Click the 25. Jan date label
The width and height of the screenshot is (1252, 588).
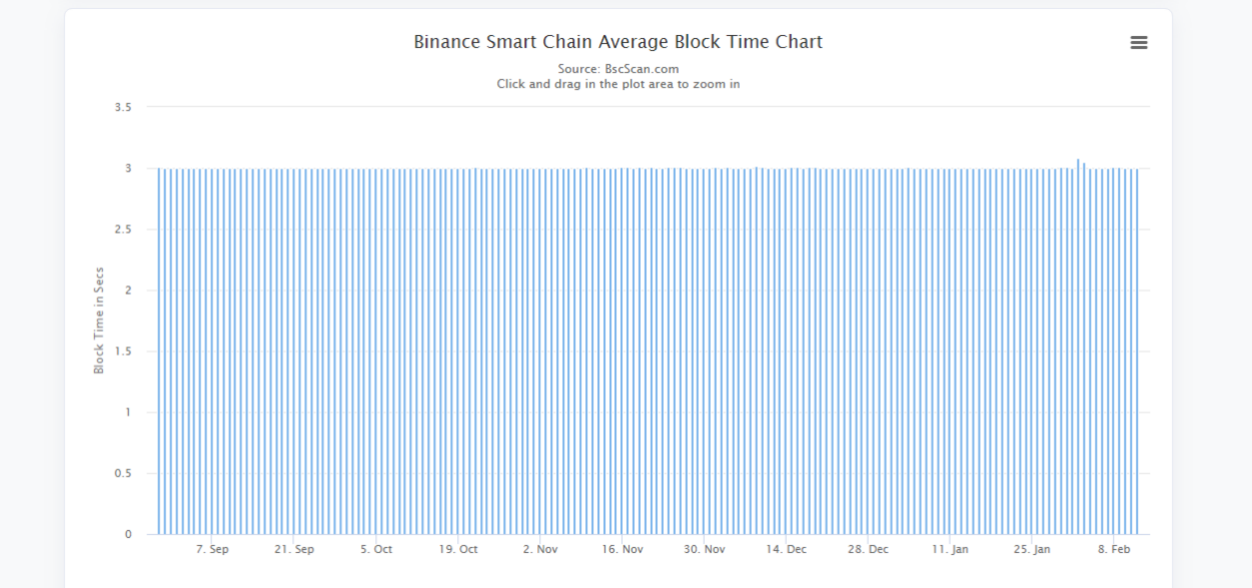(x=1032, y=550)
